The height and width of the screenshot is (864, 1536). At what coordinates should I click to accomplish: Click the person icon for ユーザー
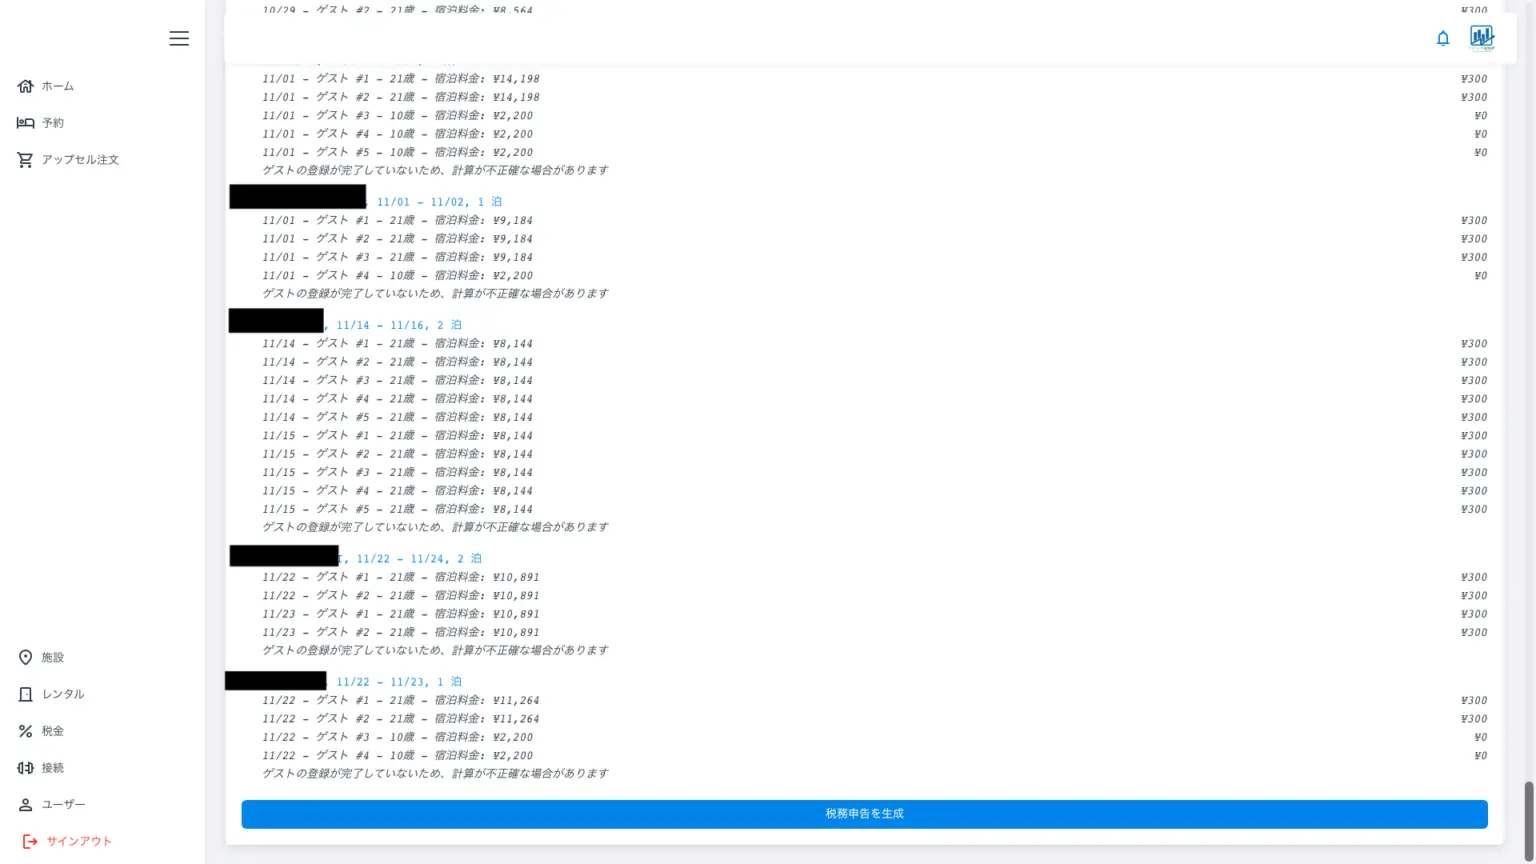pos(26,805)
